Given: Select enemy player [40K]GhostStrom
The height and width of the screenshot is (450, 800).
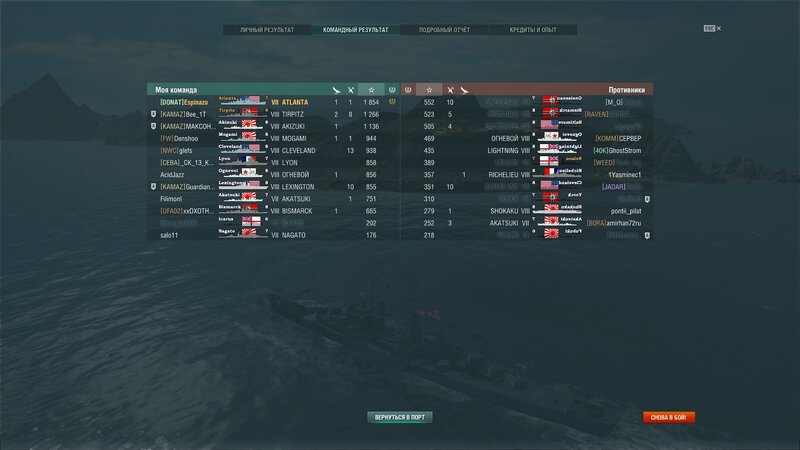Looking at the screenshot, I should coord(617,151).
